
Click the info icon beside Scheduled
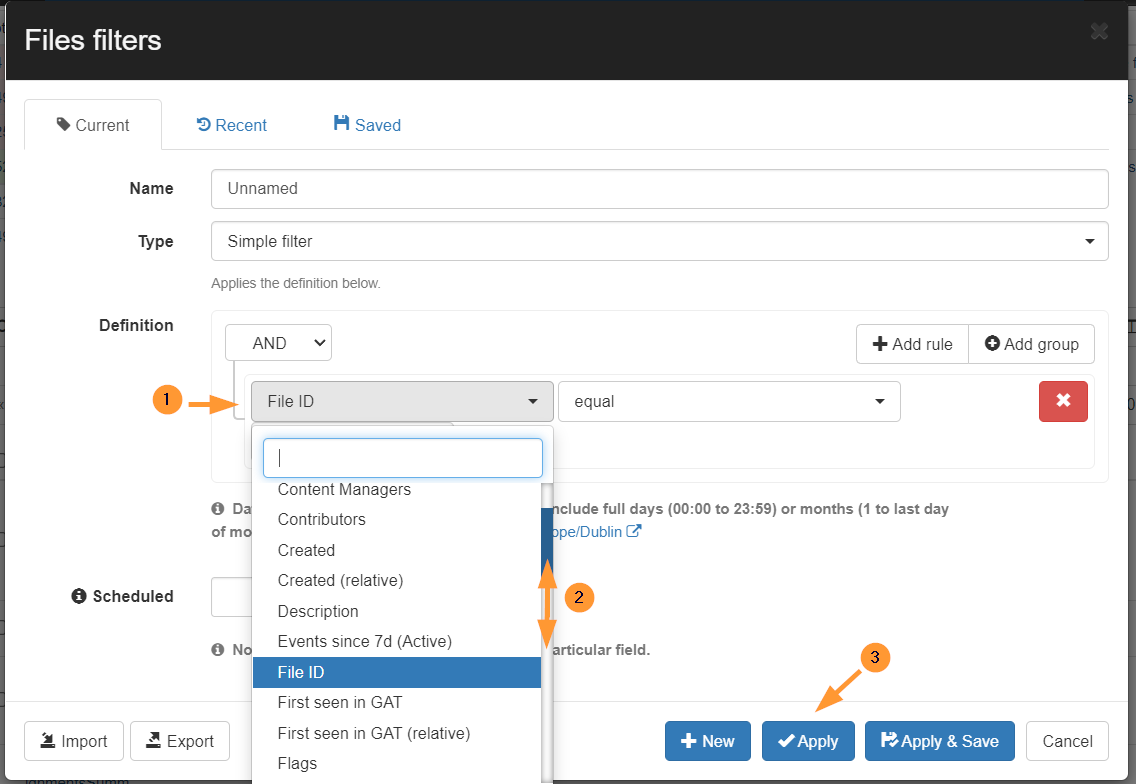77,596
